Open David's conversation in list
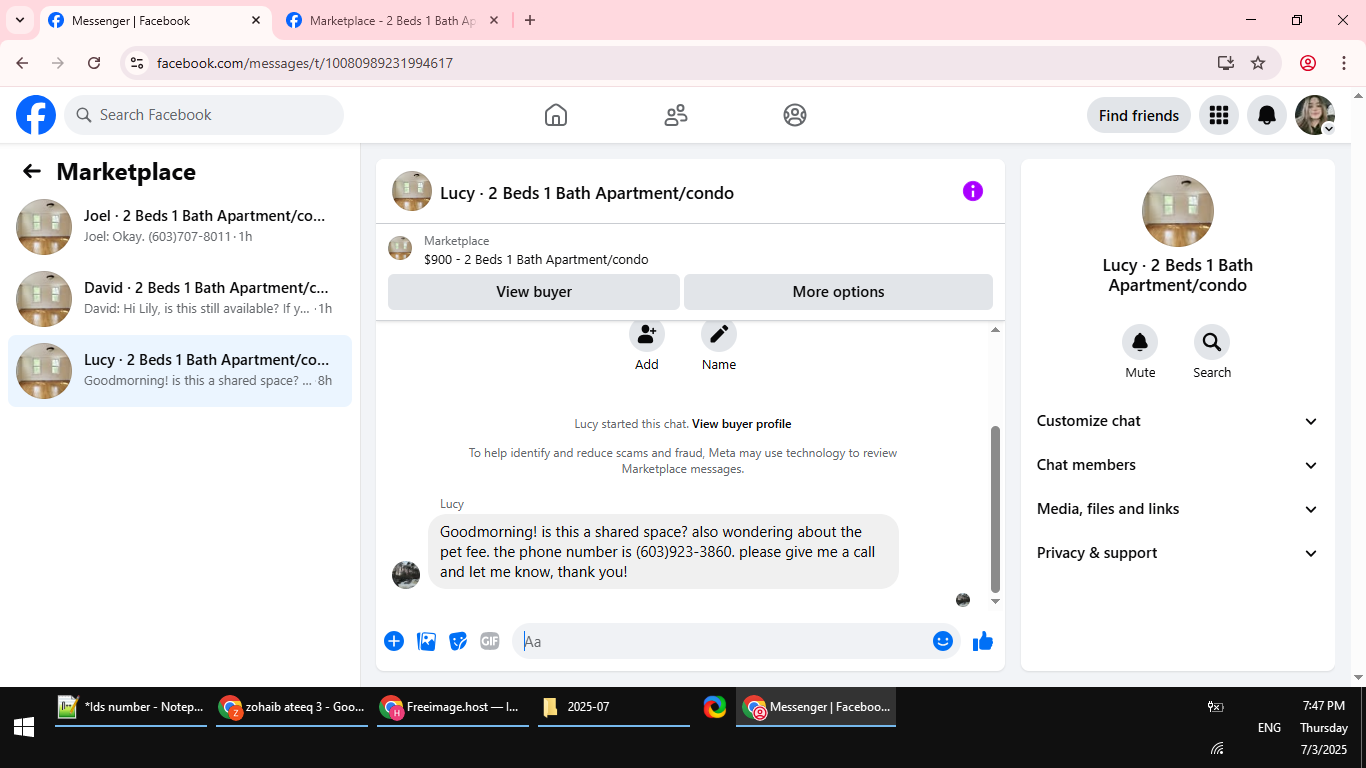The width and height of the screenshot is (1366, 768). [x=180, y=299]
